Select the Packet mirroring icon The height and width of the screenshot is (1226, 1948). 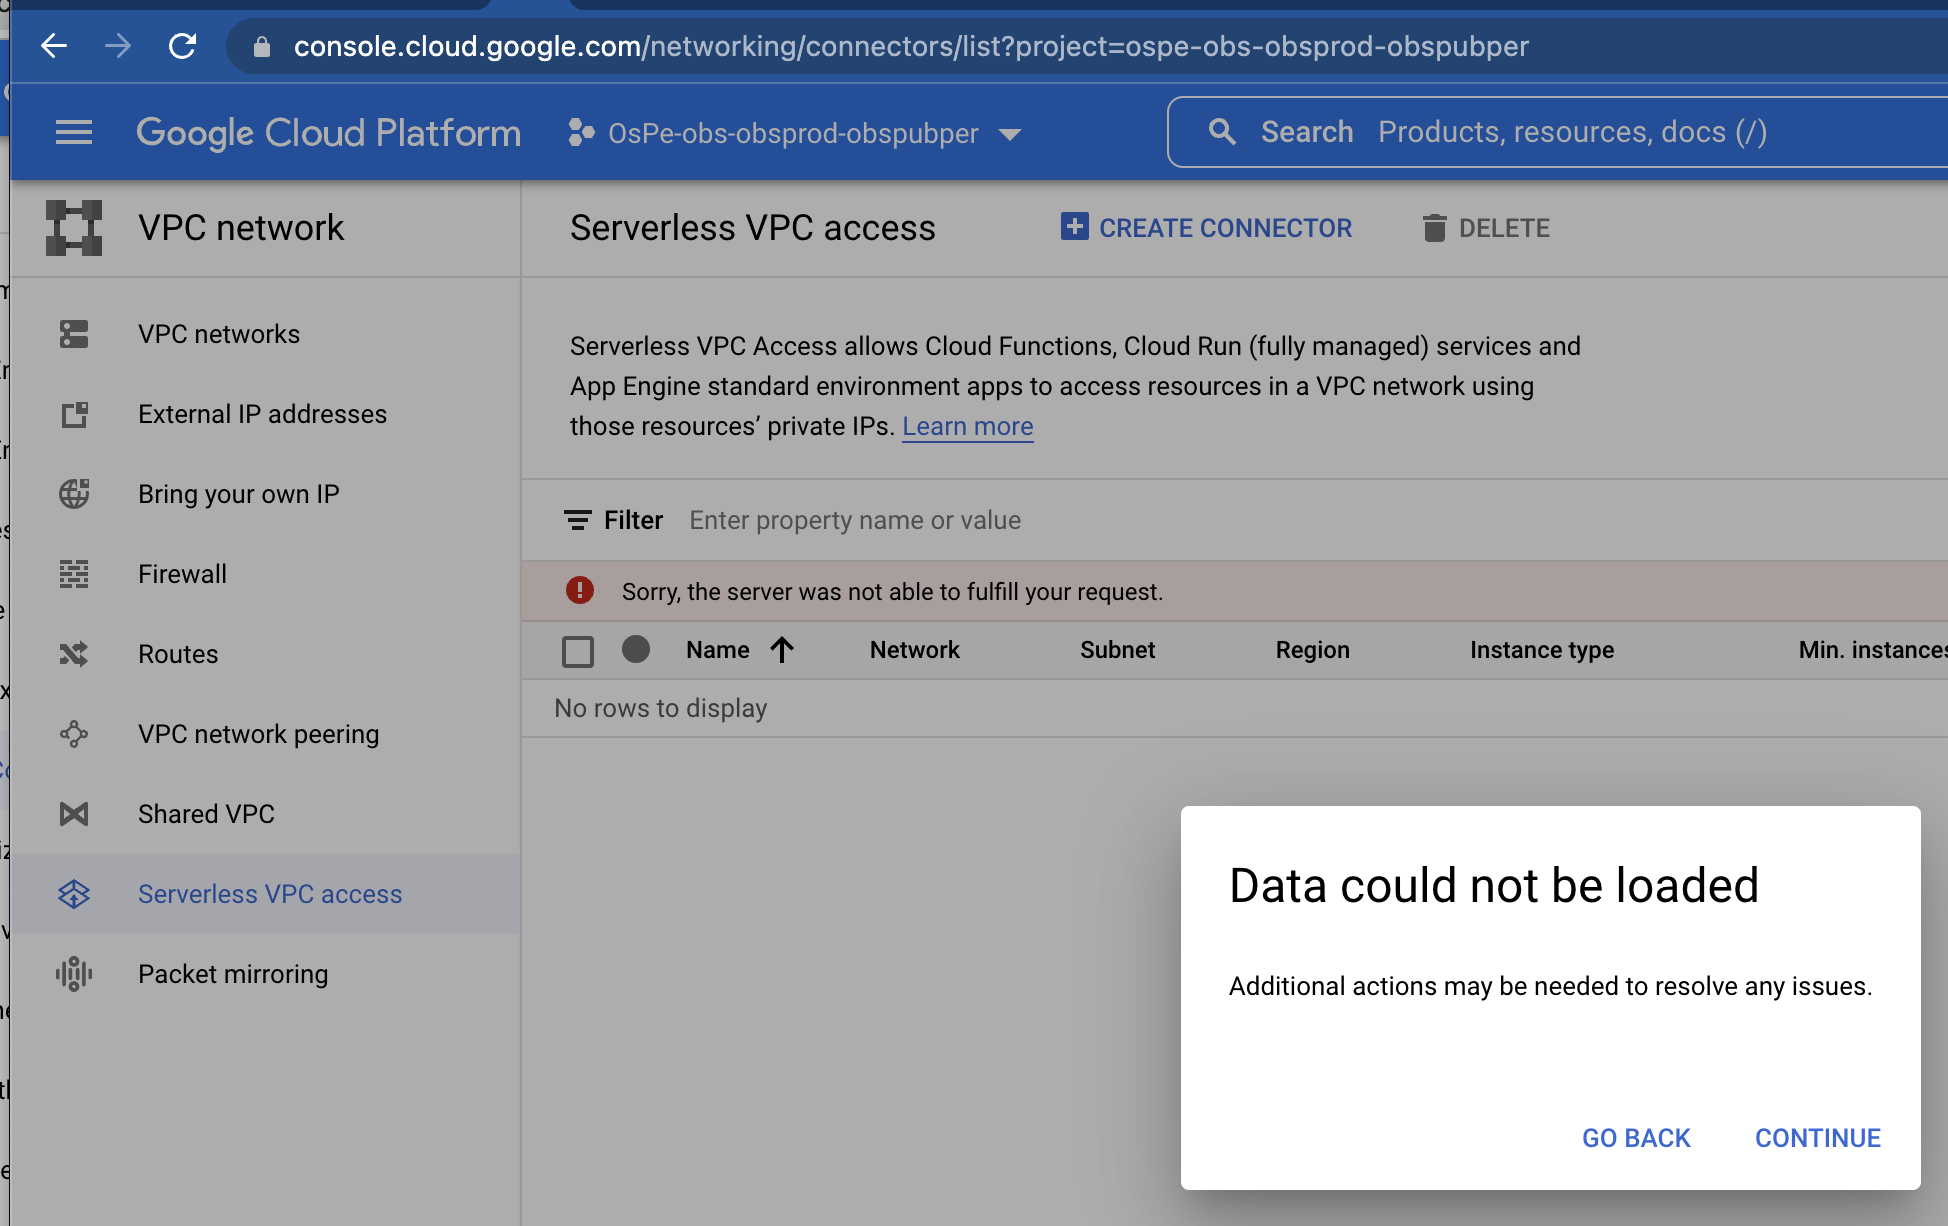pyautogui.click(x=74, y=974)
